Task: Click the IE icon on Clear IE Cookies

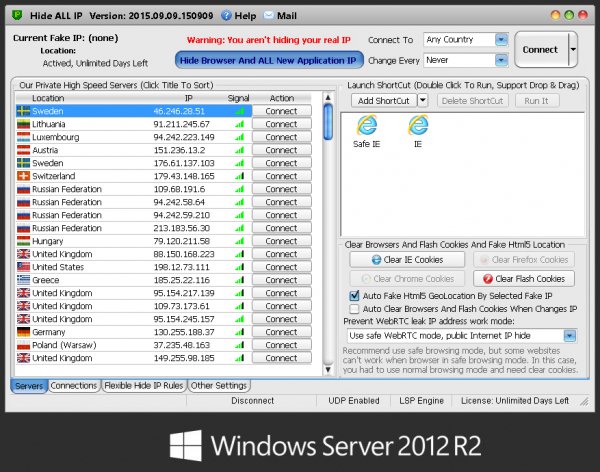Action: [377, 260]
